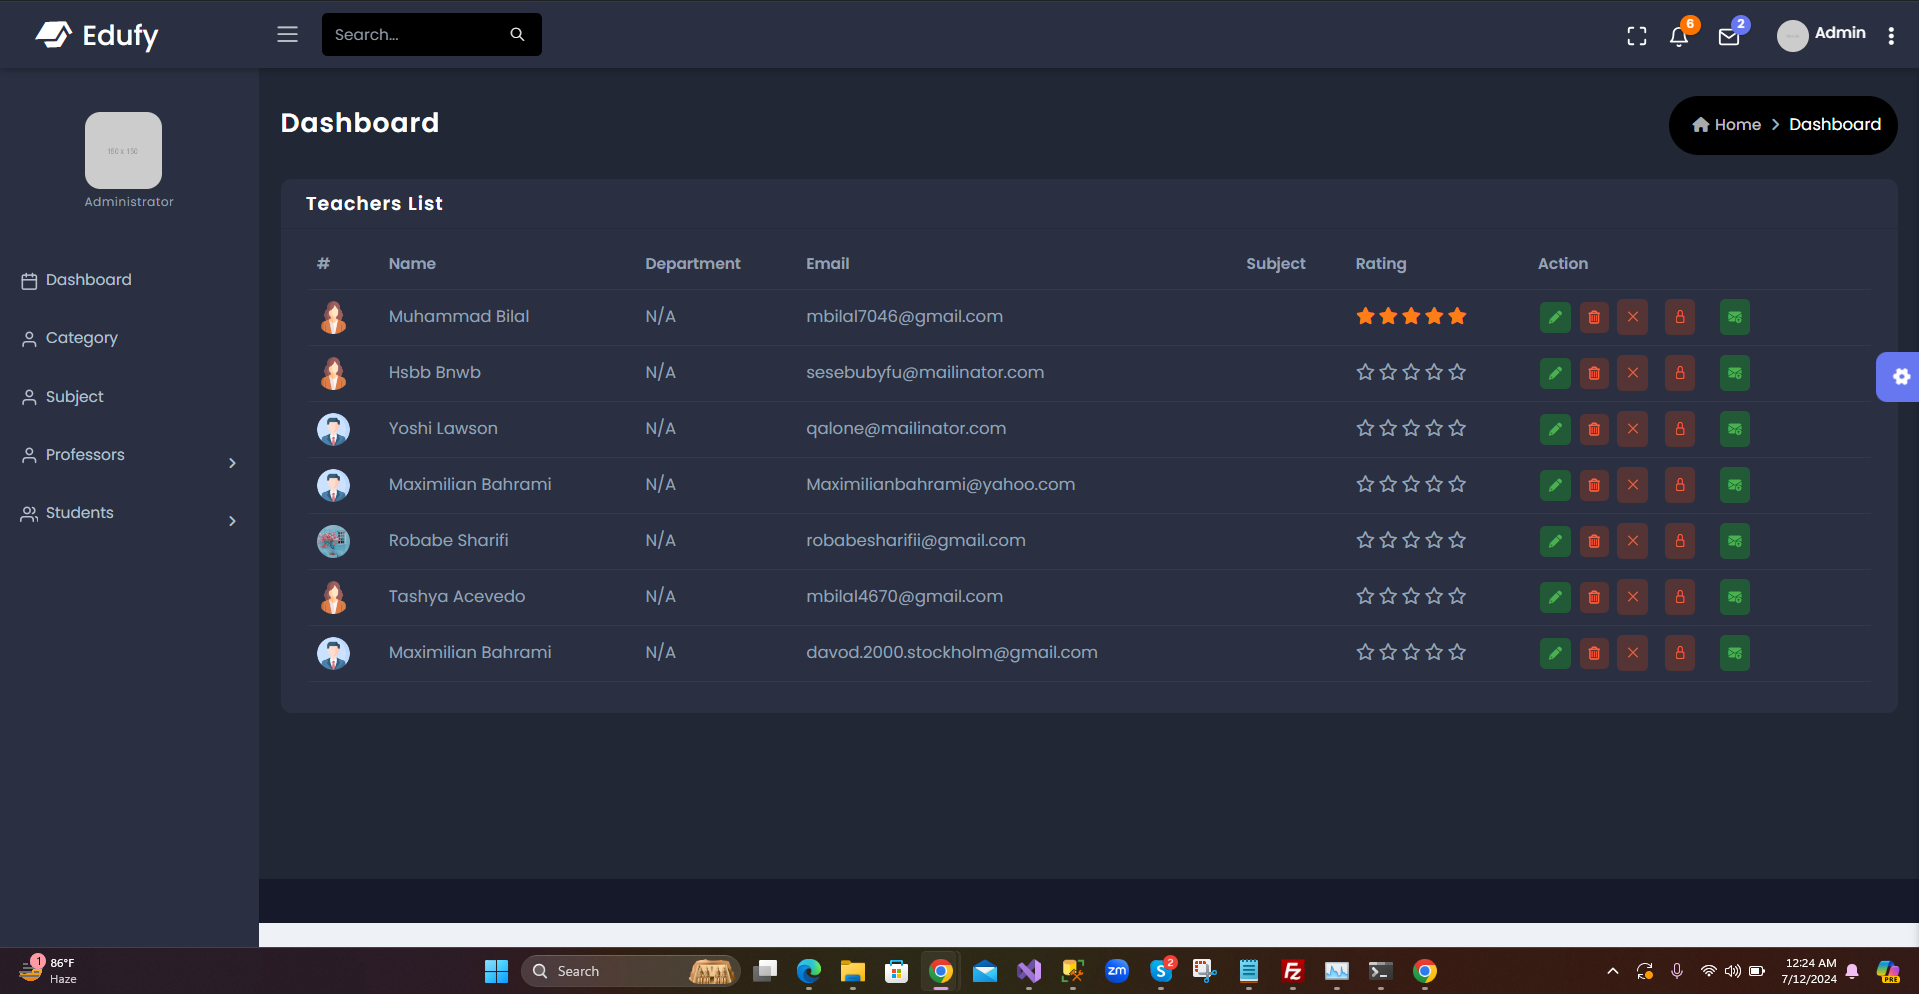
Task: Click the Email column header
Action: pyautogui.click(x=828, y=264)
